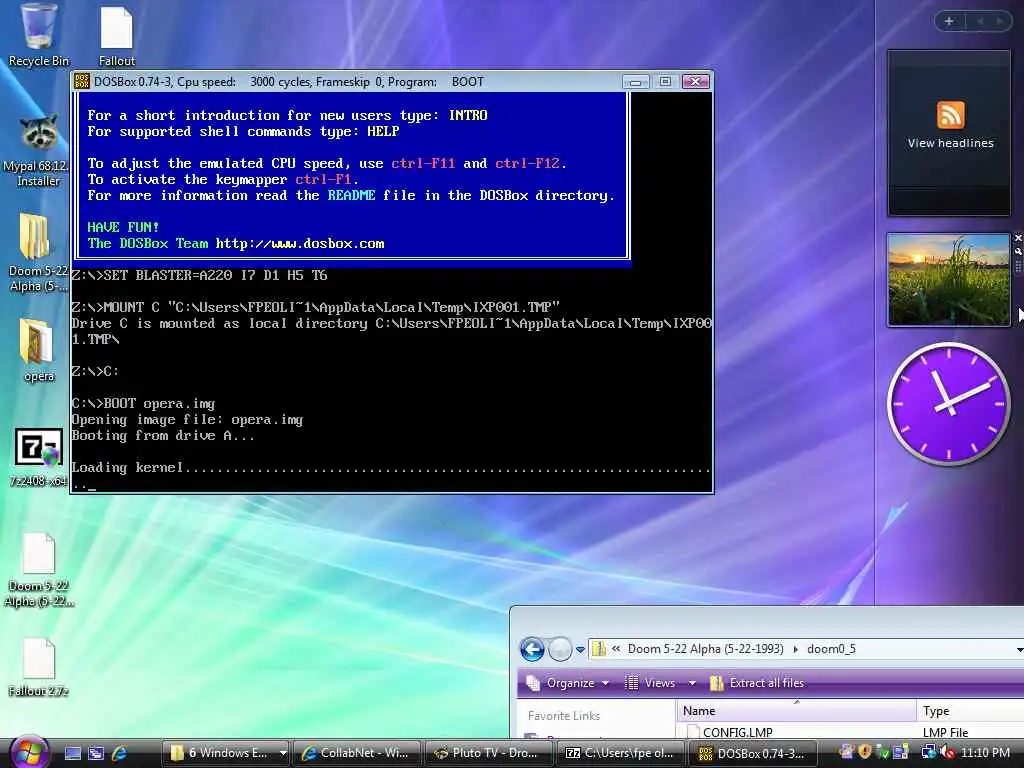The height and width of the screenshot is (768, 1024).
Task: Open the Organize menu in Explorer
Action: 568,683
